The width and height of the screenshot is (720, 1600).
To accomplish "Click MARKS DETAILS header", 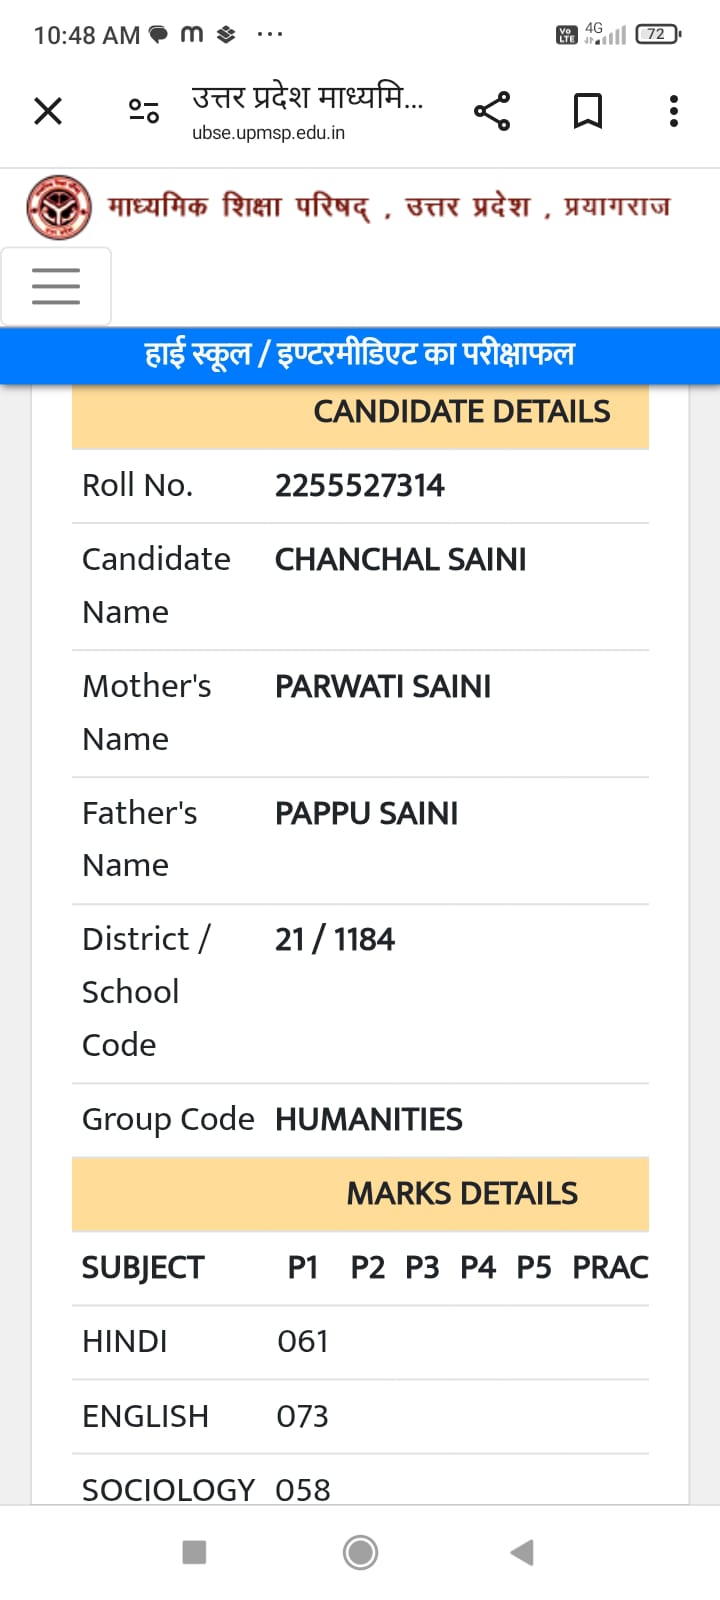I will [x=462, y=1194].
